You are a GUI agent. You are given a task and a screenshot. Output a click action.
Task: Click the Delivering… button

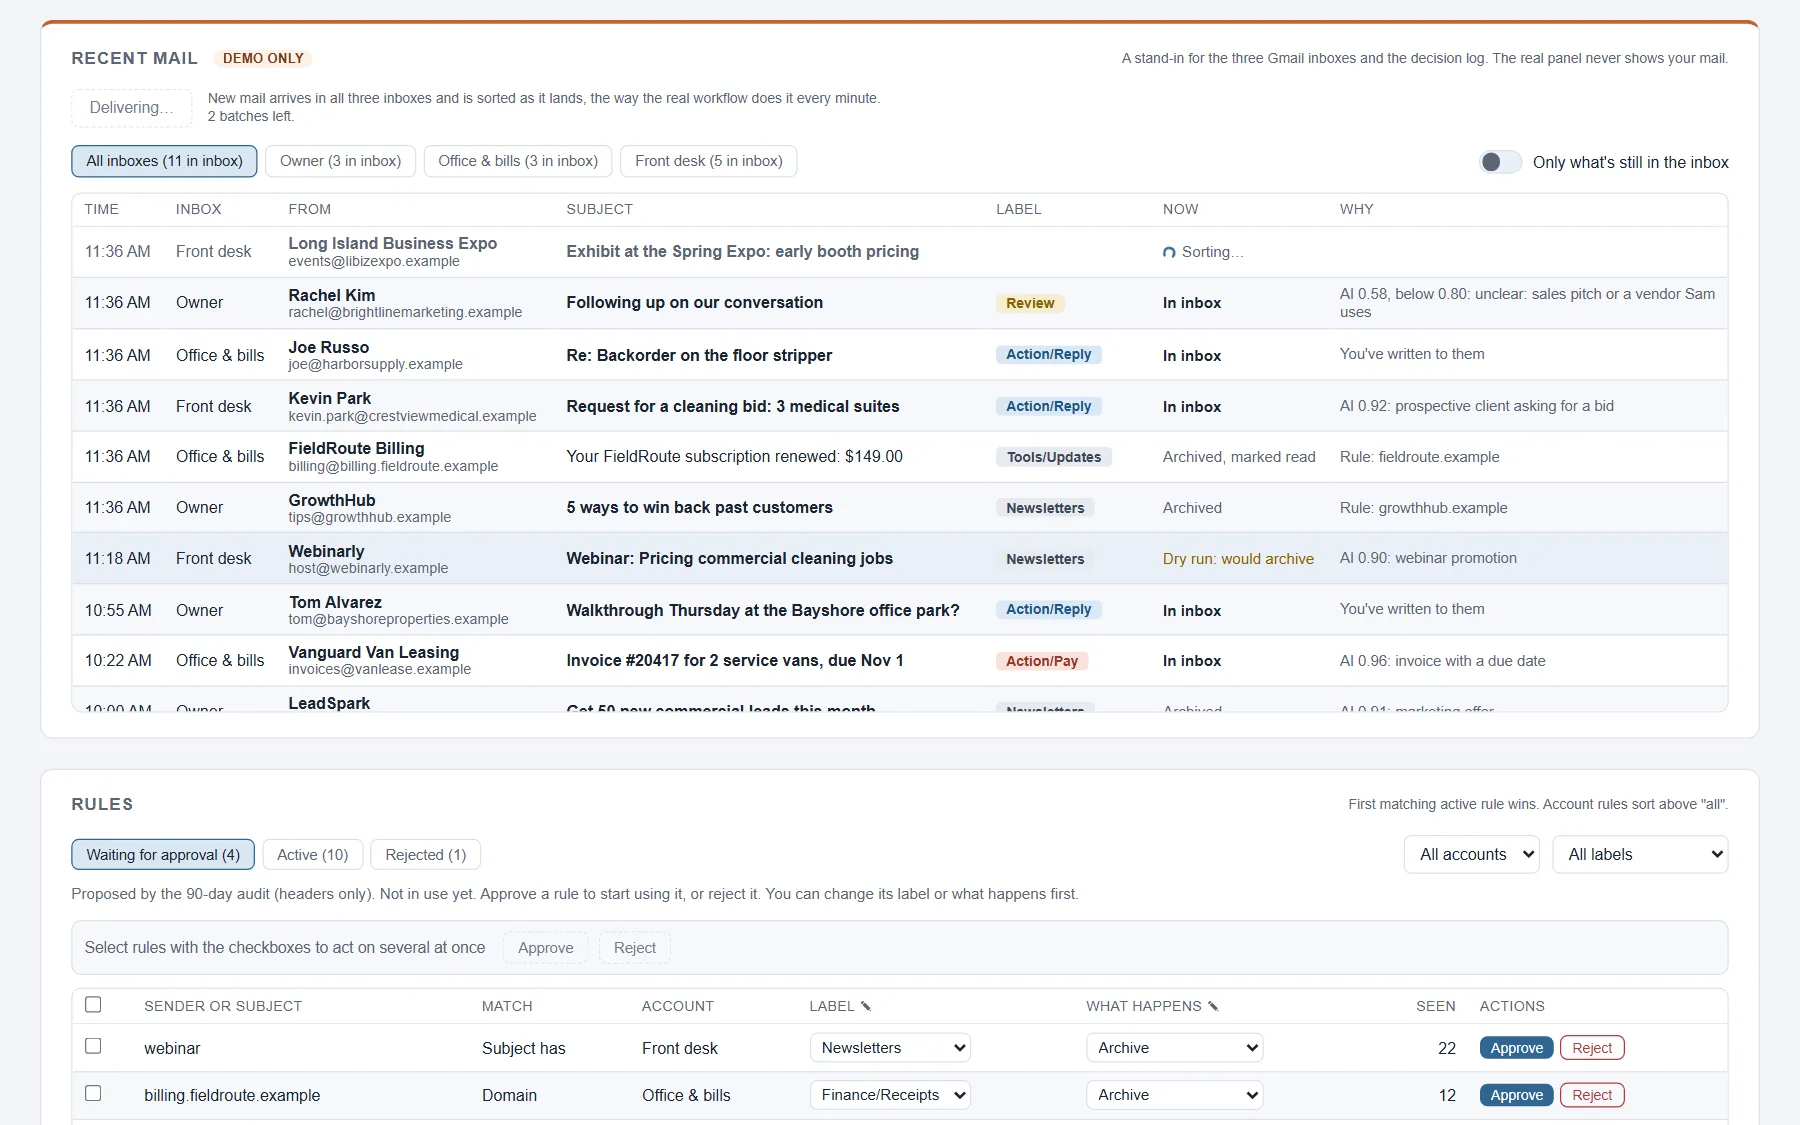tap(131, 108)
